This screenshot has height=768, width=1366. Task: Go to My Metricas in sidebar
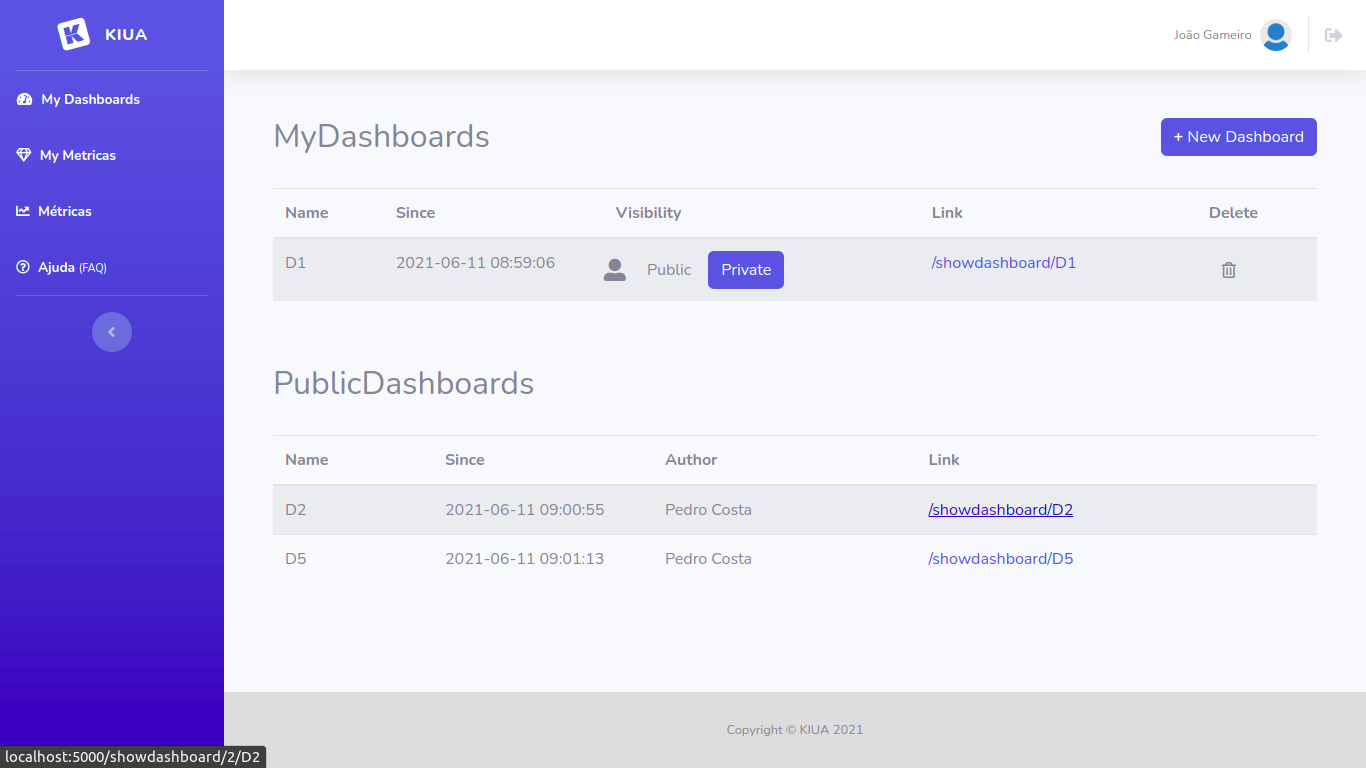tap(78, 155)
